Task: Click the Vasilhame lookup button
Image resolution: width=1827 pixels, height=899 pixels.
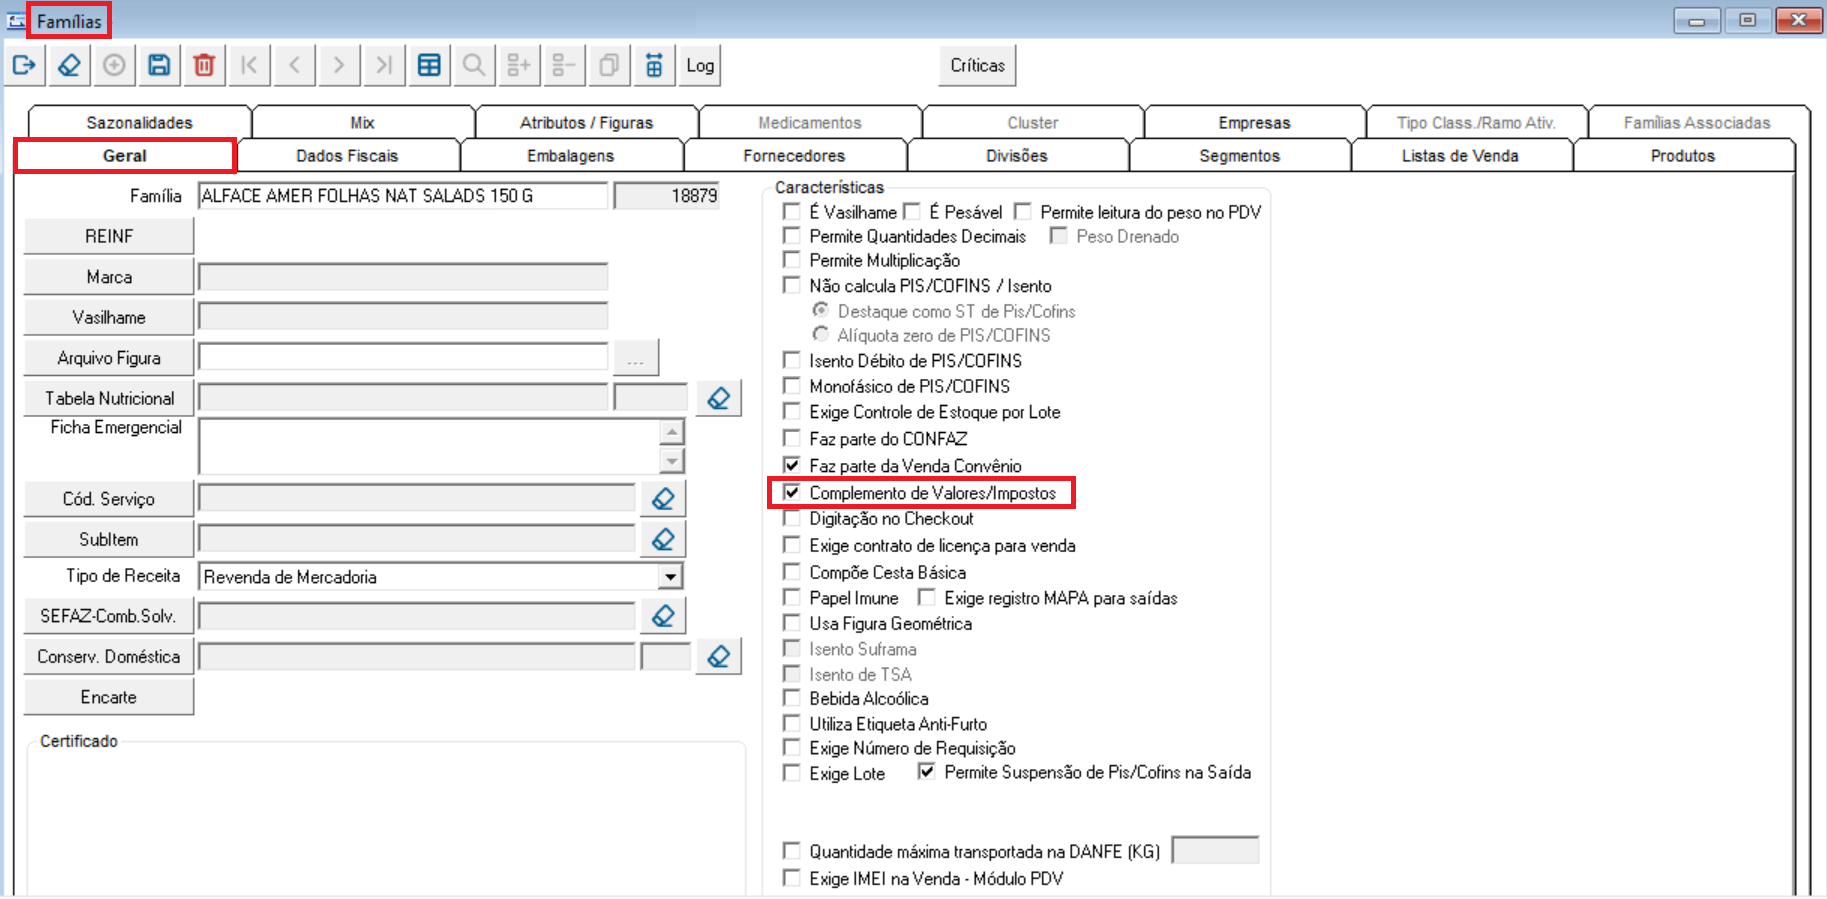Action: coord(109,317)
